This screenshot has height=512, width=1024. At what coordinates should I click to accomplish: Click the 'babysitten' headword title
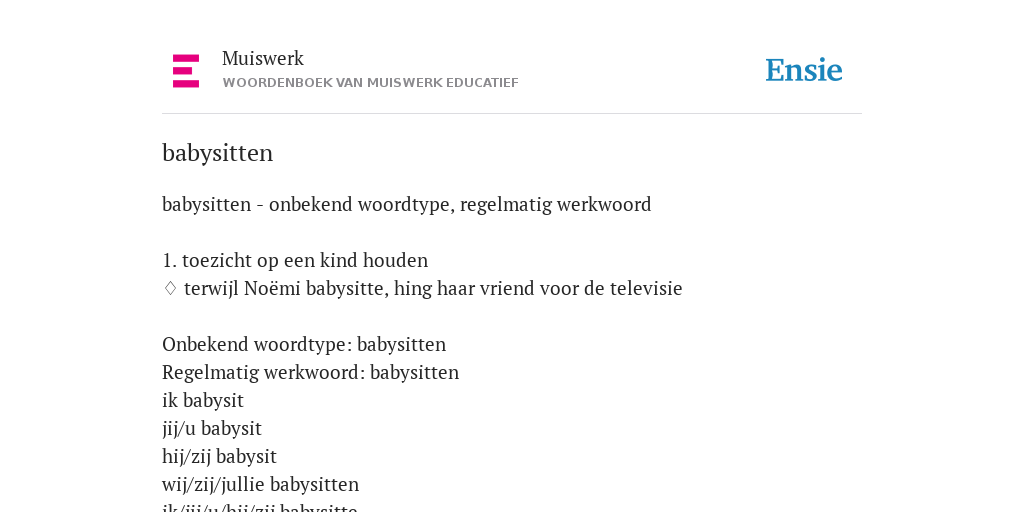(217, 153)
